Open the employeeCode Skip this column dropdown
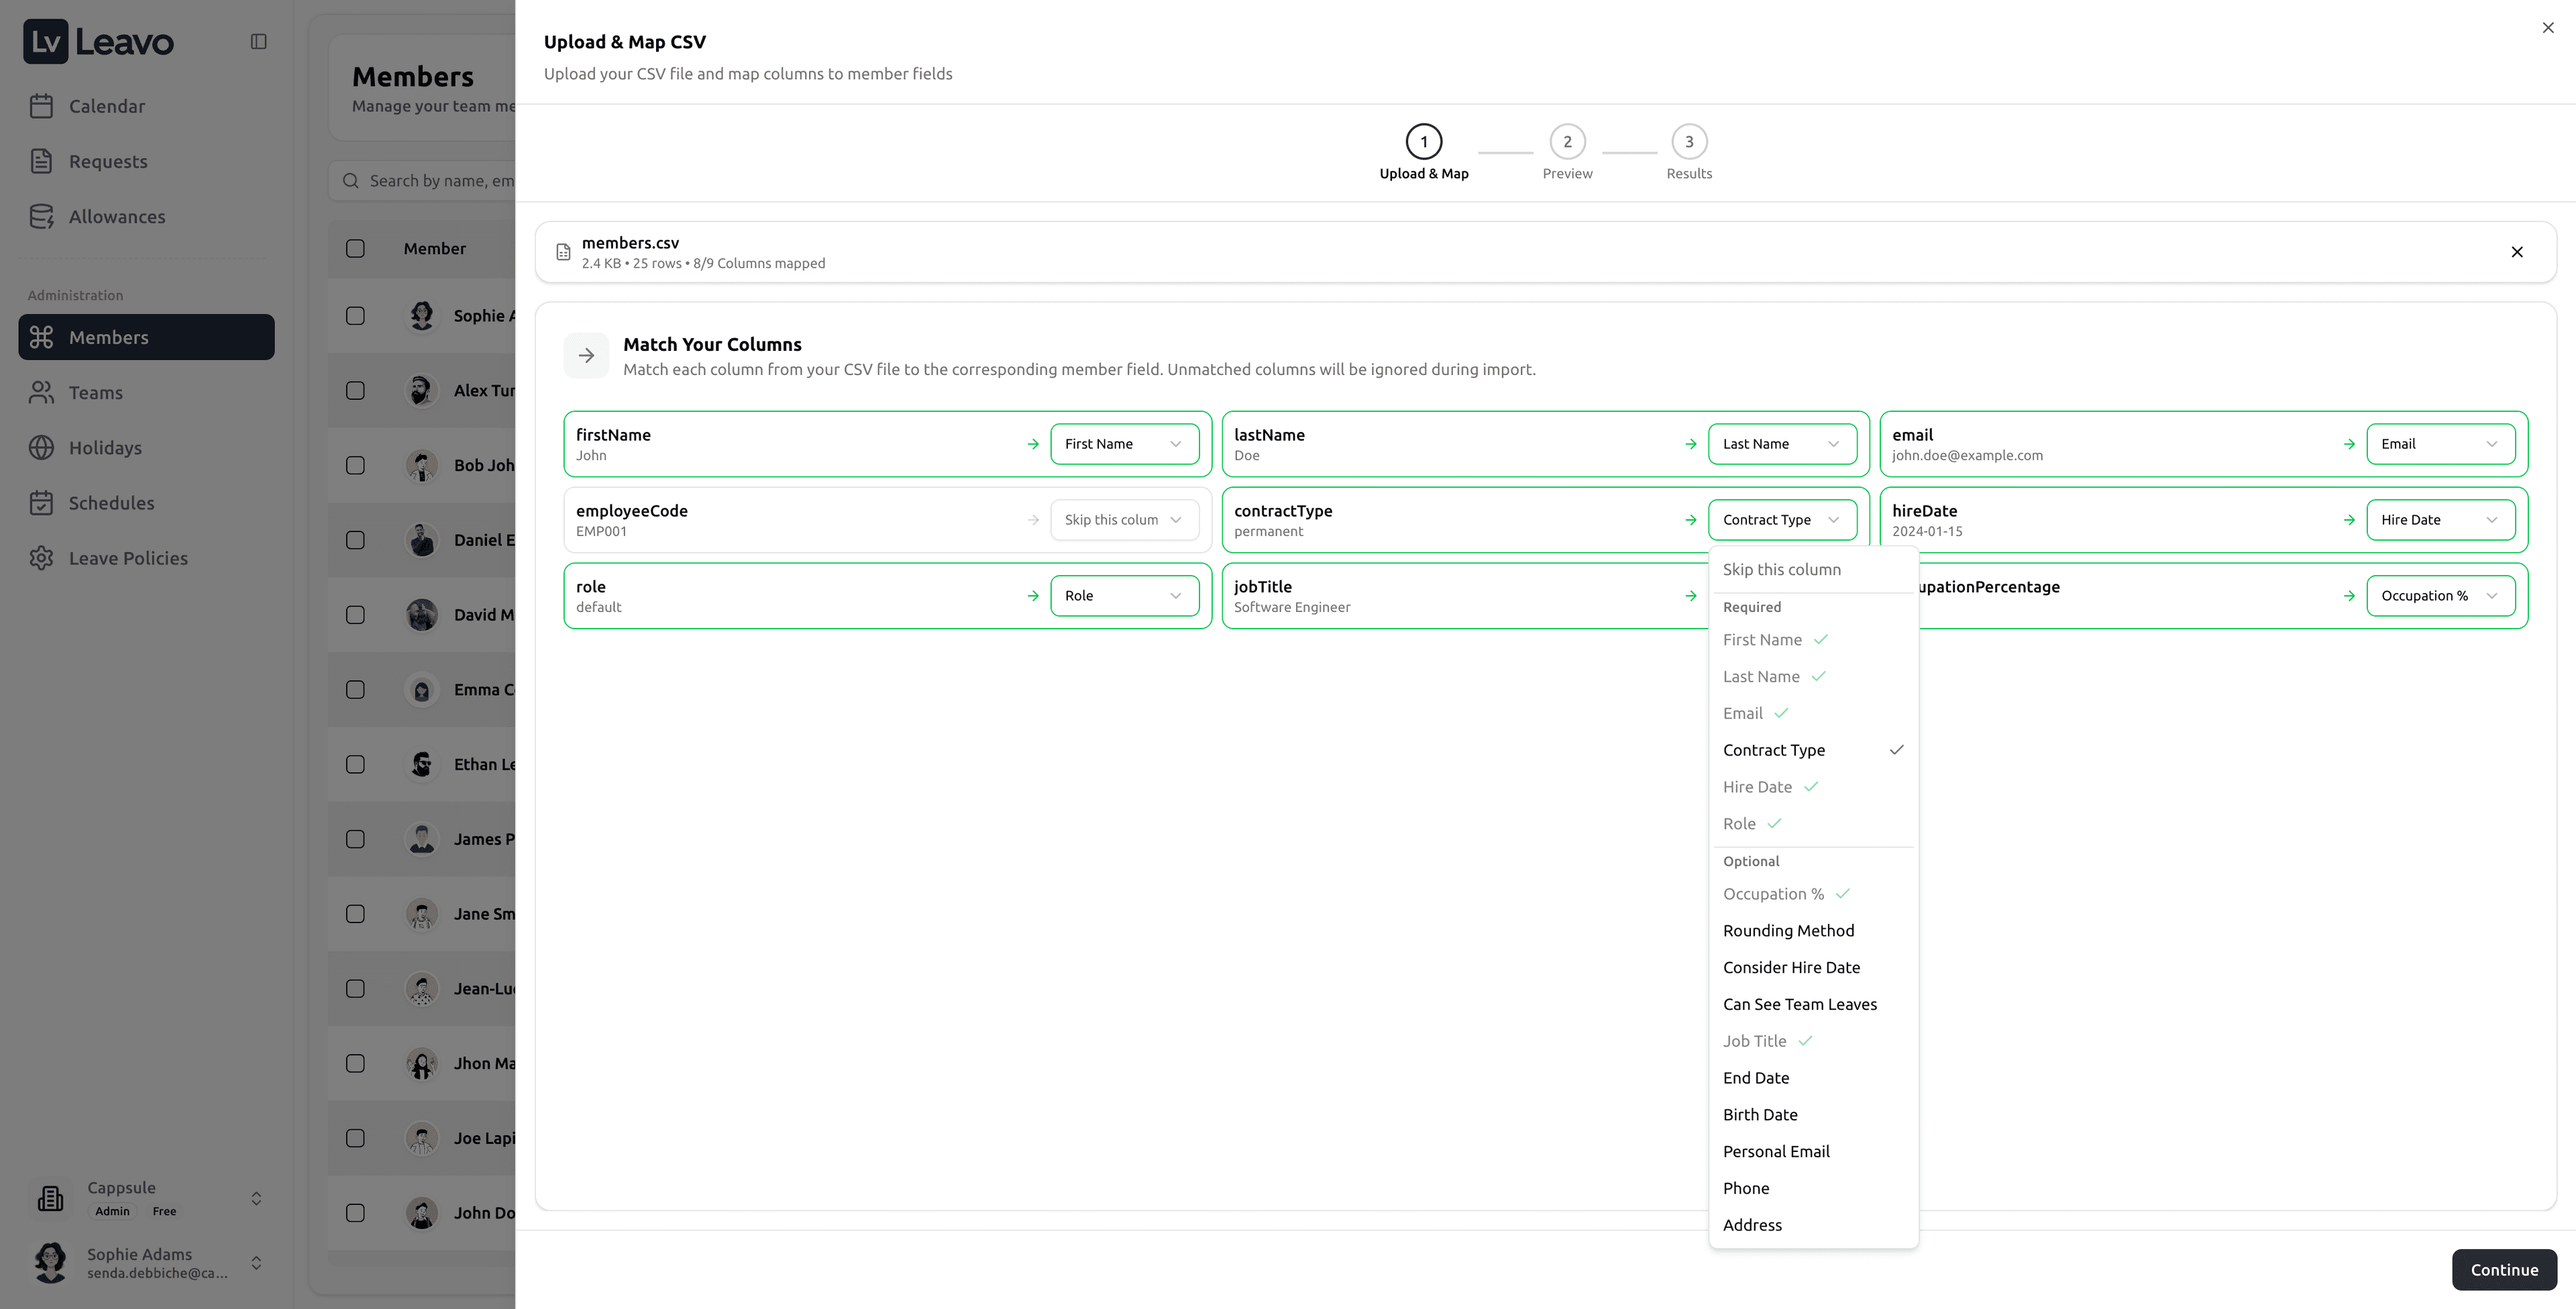Viewport: 2576px width, 1309px height. (x=1123, y=520)
